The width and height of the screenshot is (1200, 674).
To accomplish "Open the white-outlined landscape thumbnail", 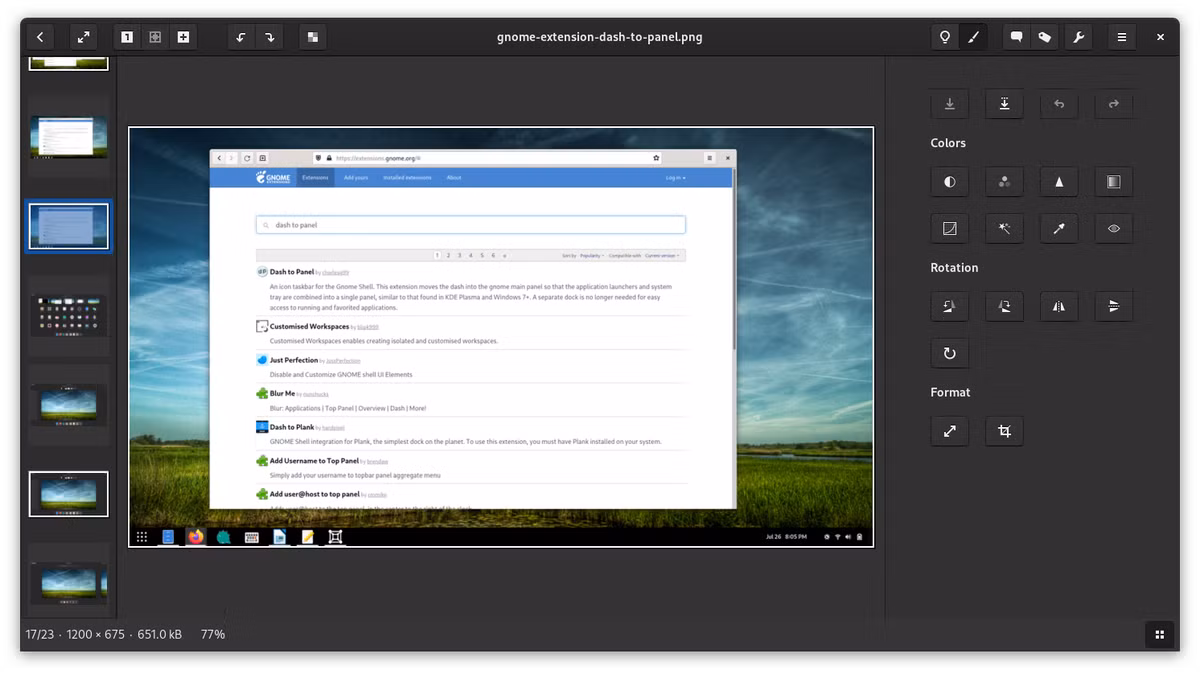I will 69,494.
